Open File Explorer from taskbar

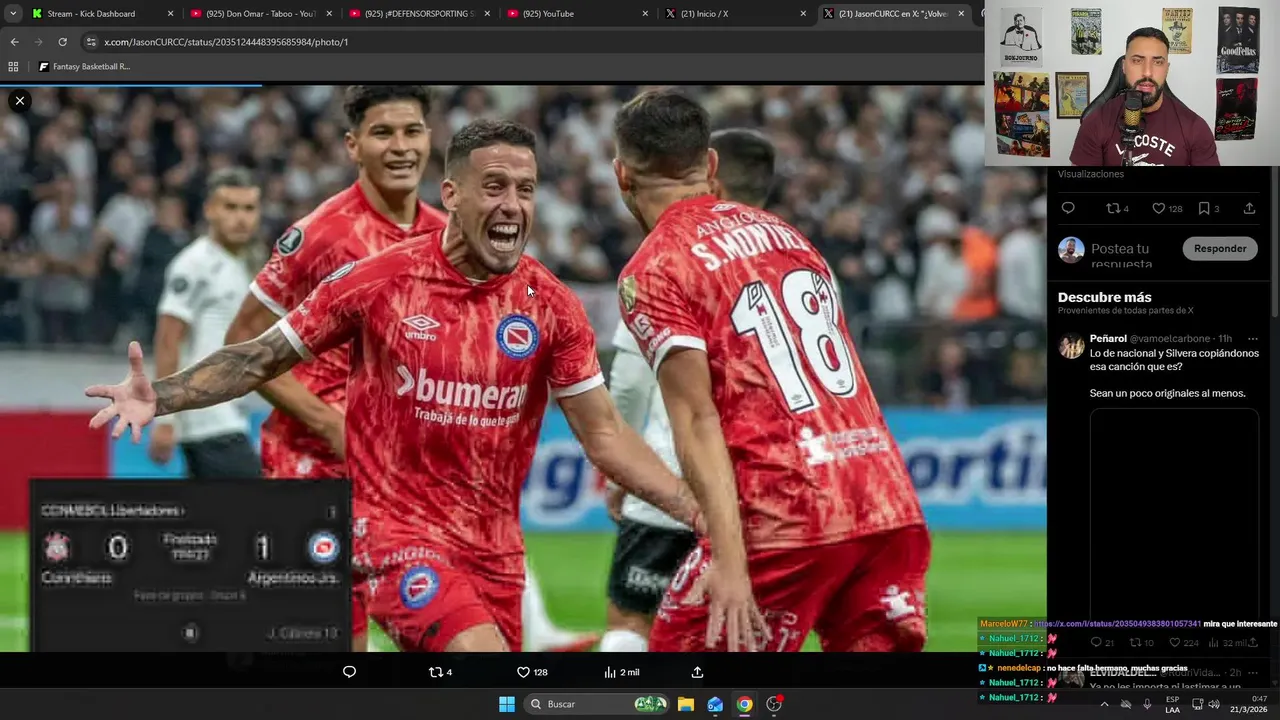click(685, 704)
